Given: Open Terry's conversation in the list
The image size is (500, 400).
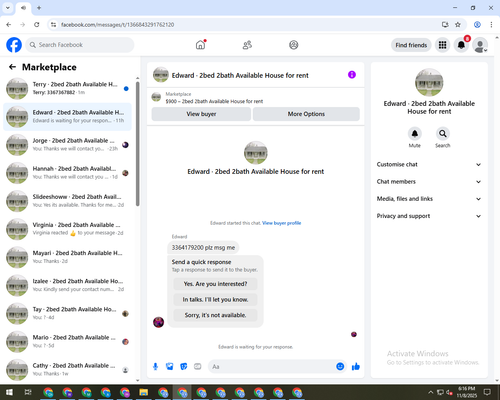Looking at the screenshot, I should 67,88.
